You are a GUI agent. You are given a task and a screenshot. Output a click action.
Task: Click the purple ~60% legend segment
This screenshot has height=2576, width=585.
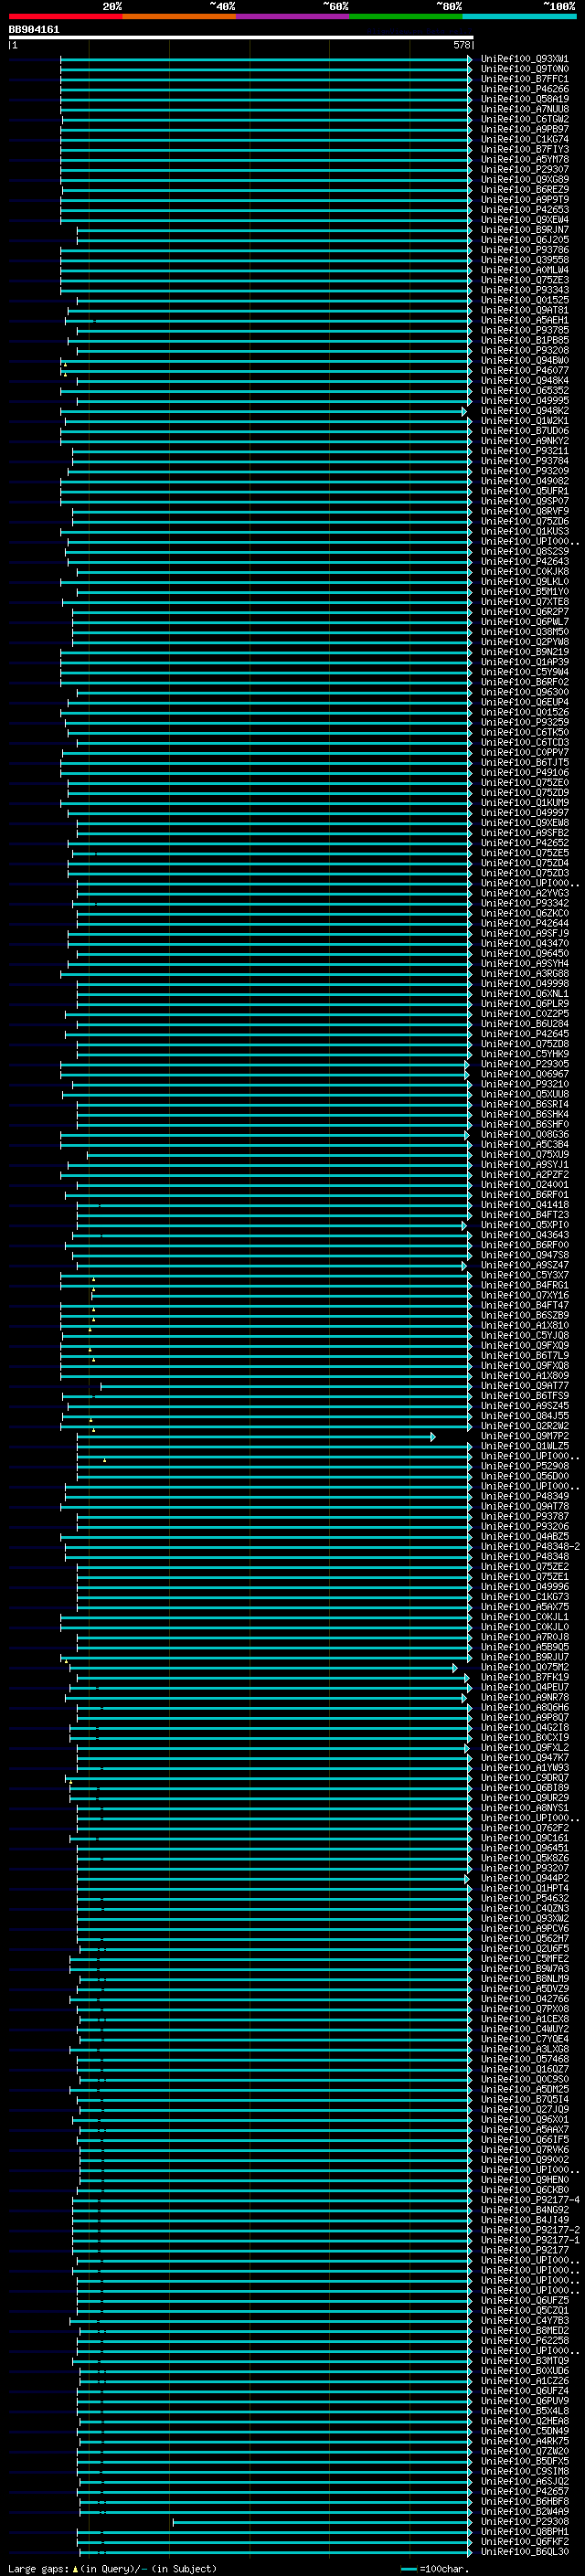(x=292, y=16)
